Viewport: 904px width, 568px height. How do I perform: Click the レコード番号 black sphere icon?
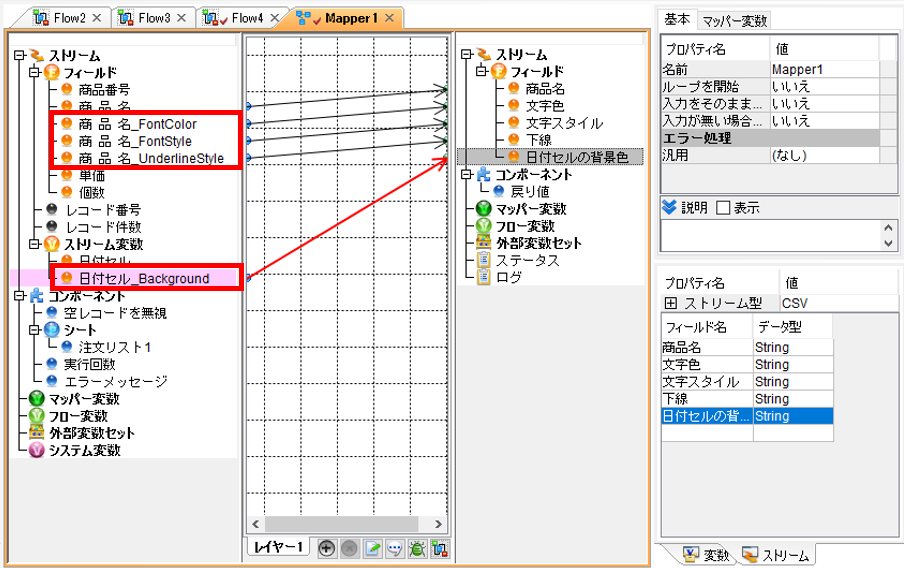[x=52, y=209]
